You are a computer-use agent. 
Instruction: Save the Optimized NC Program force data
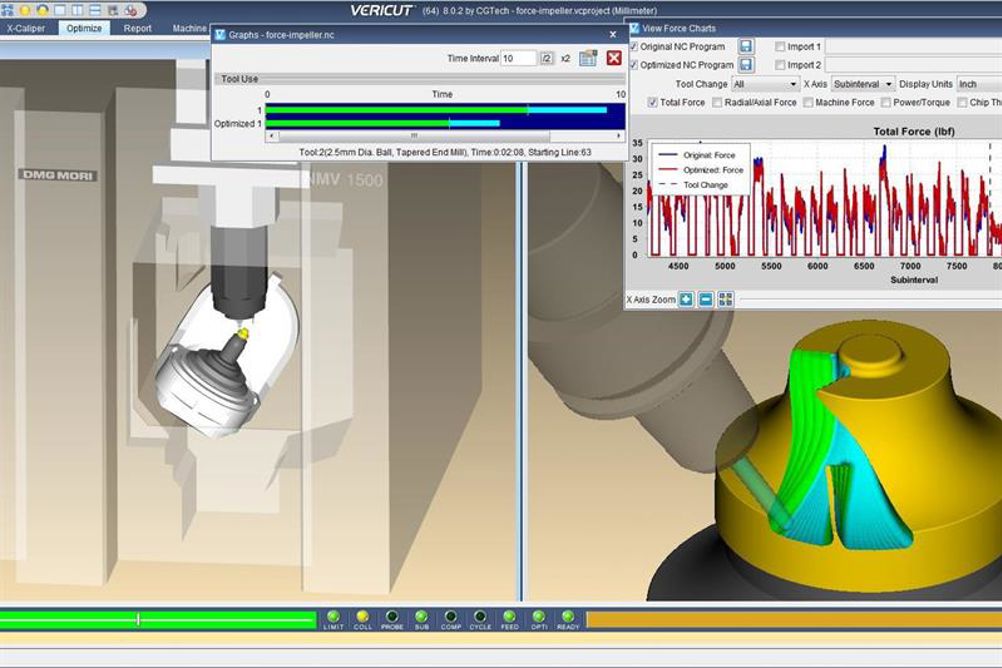coord(746,65)
